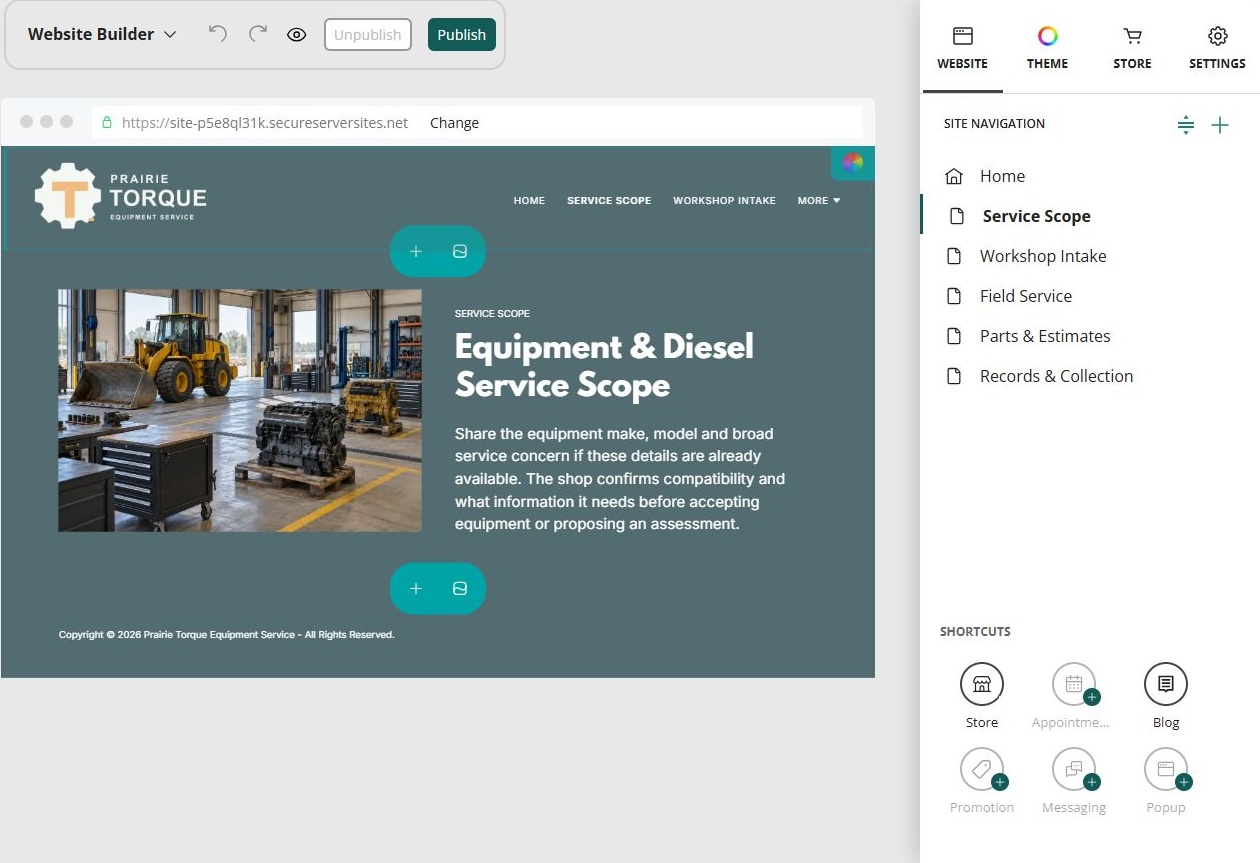Redo the last edit
1260x863 pixels.
pyautogui.click(x=258, y=34)
